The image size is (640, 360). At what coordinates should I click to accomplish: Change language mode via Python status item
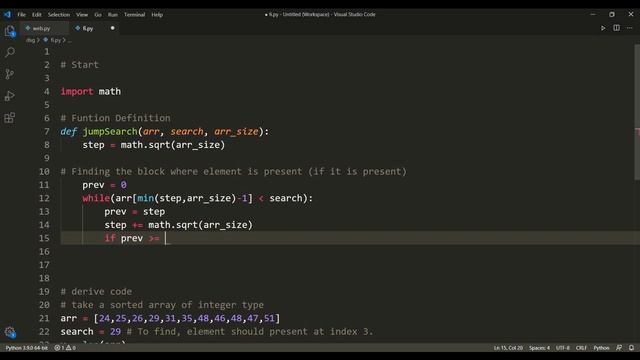pos(601,348)
